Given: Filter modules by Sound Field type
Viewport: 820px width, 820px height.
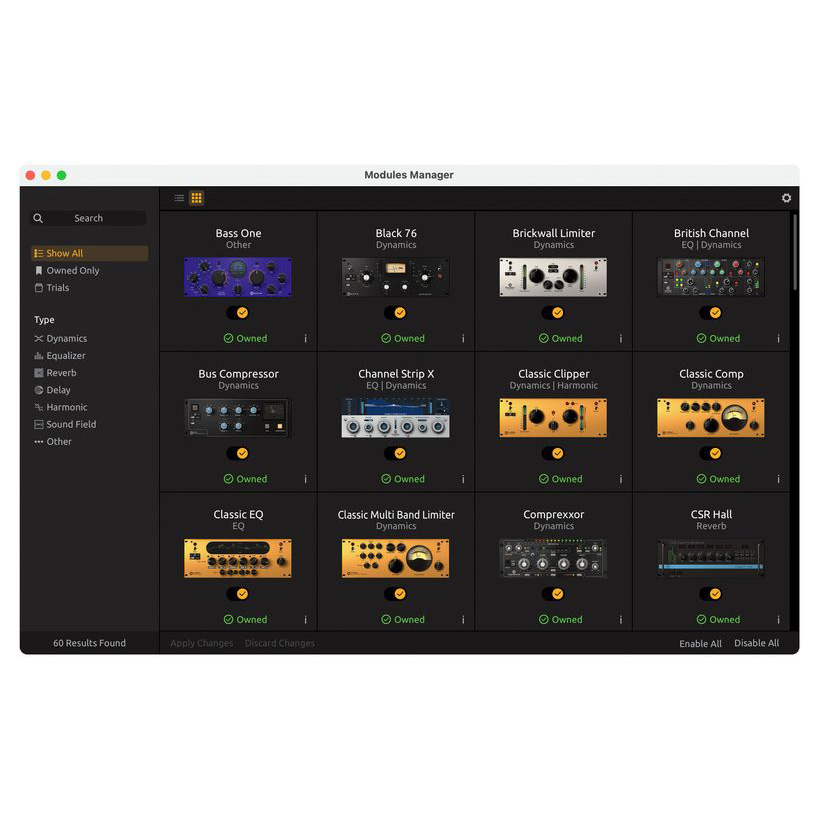Looking at the screenshot, I should (x=65, y=425).
